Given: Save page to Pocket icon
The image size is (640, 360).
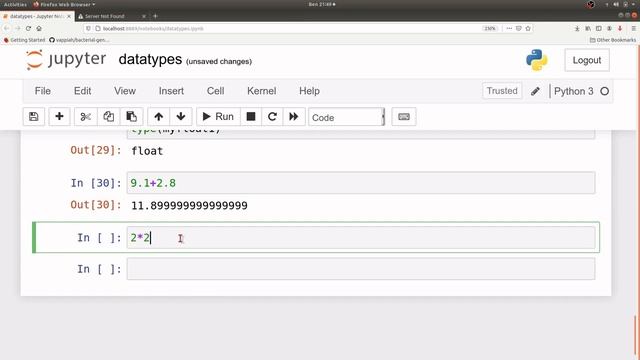Looking at the screenshot, I should tap(518, 29).
